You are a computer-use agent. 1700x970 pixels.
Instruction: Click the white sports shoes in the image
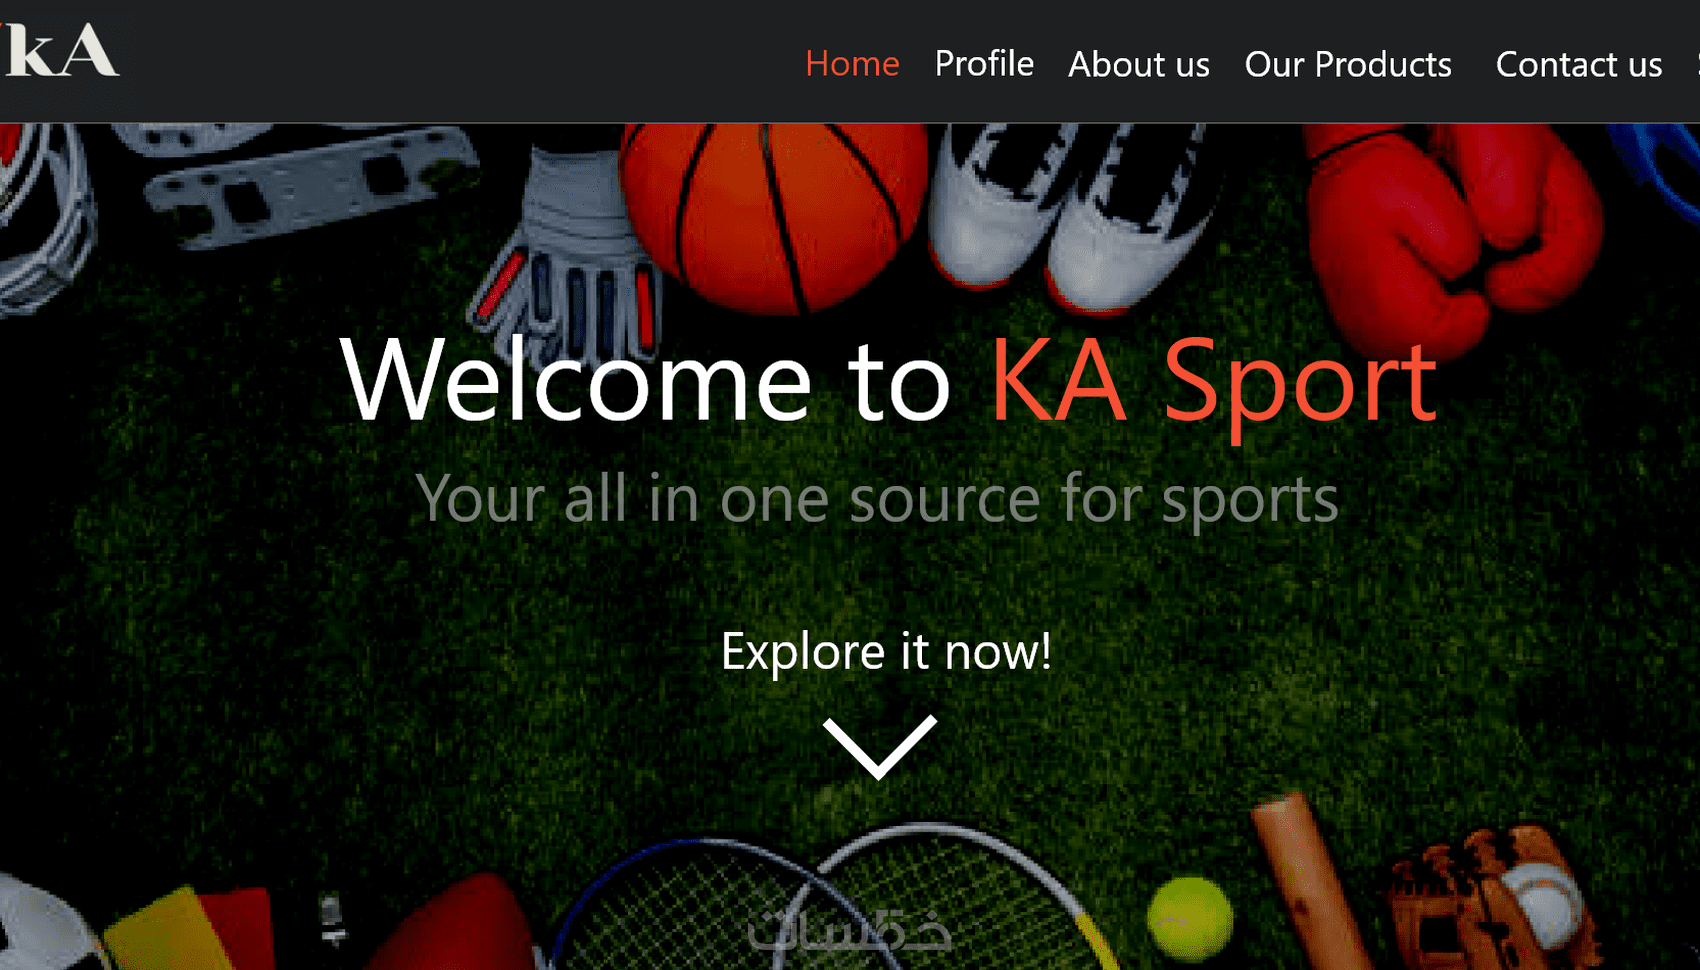click(x=1070, y=212)
